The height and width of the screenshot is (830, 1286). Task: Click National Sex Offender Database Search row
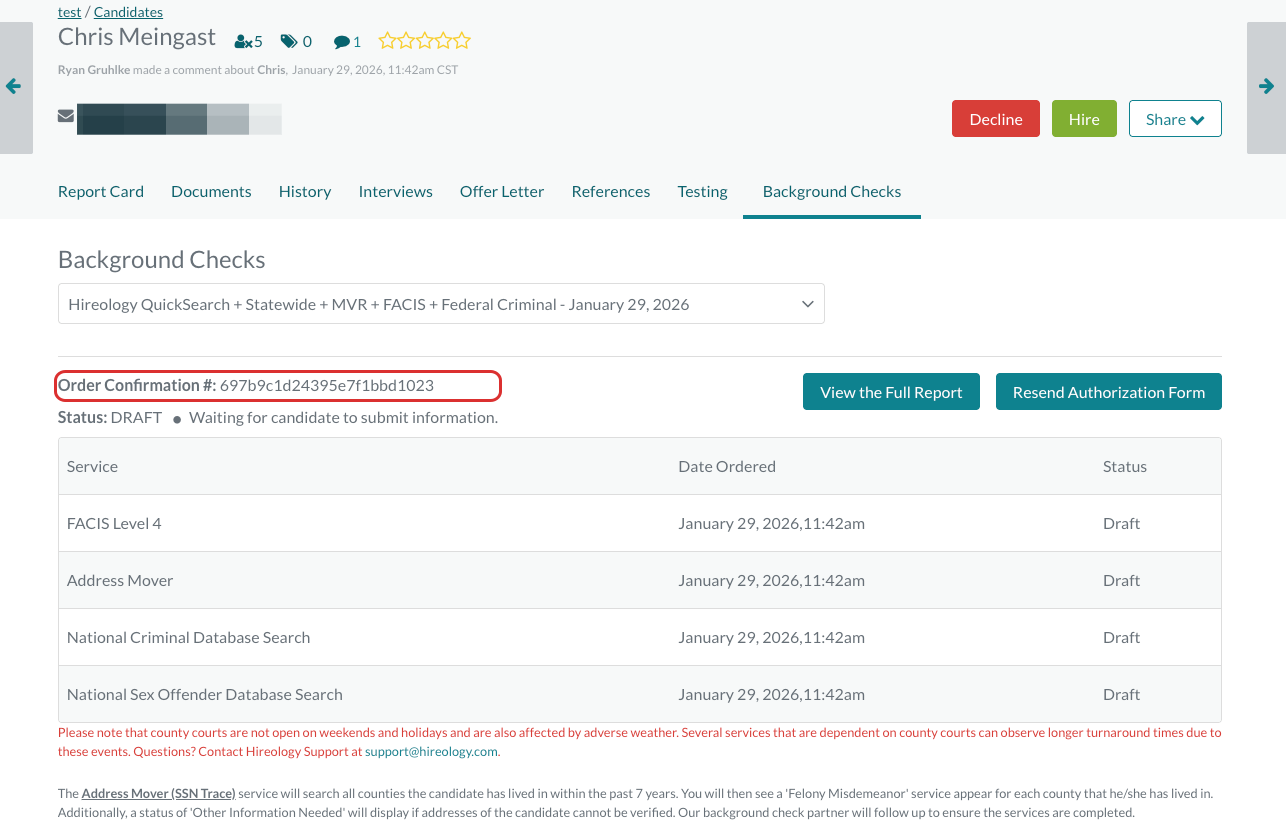tap(640, 694)
